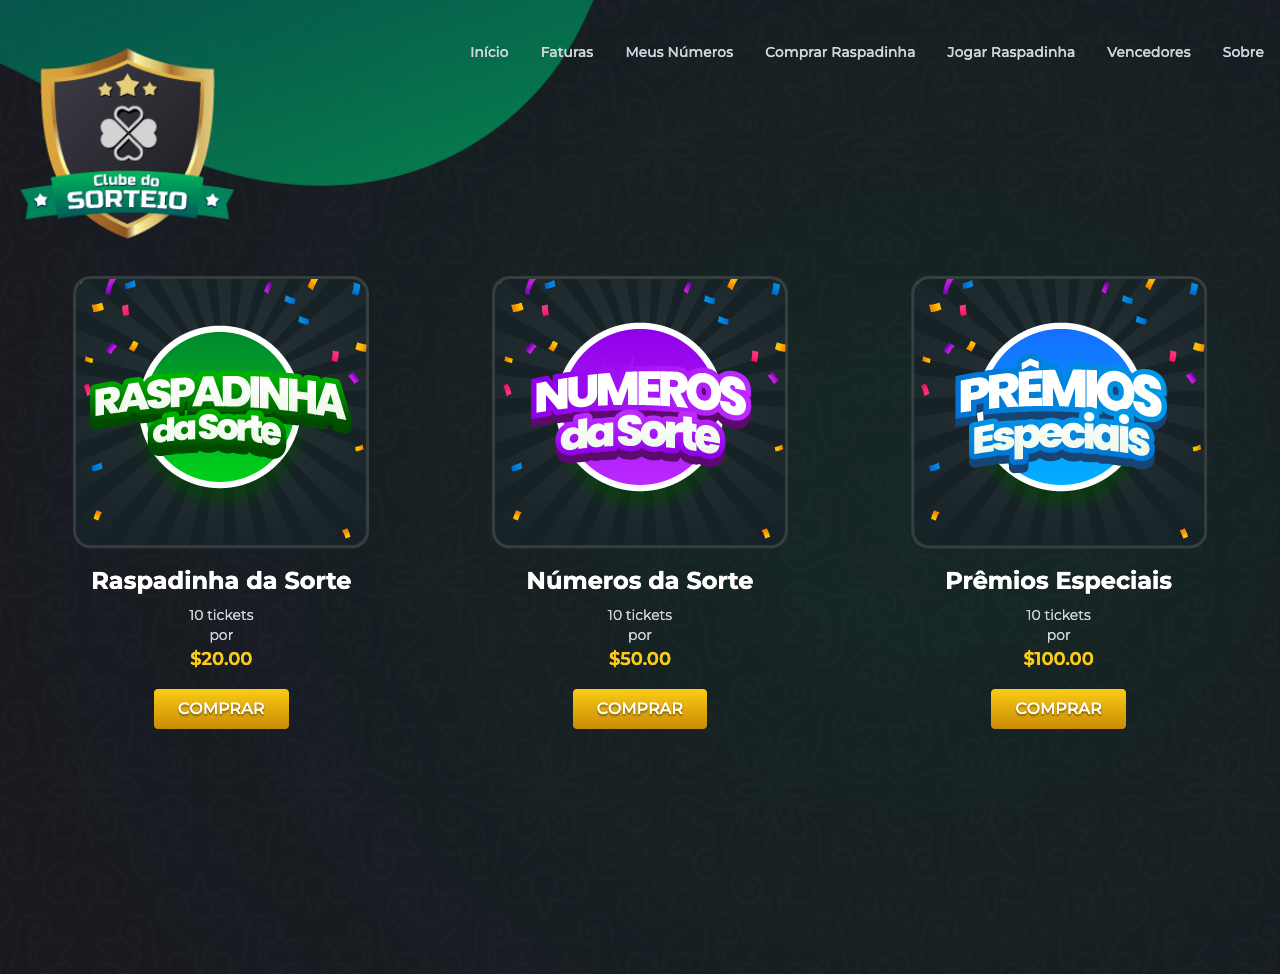The image size is (1280, 974).
Task: Click COMPRAR under Raspadinha da Sorte
Action: [x=221, y=709]
